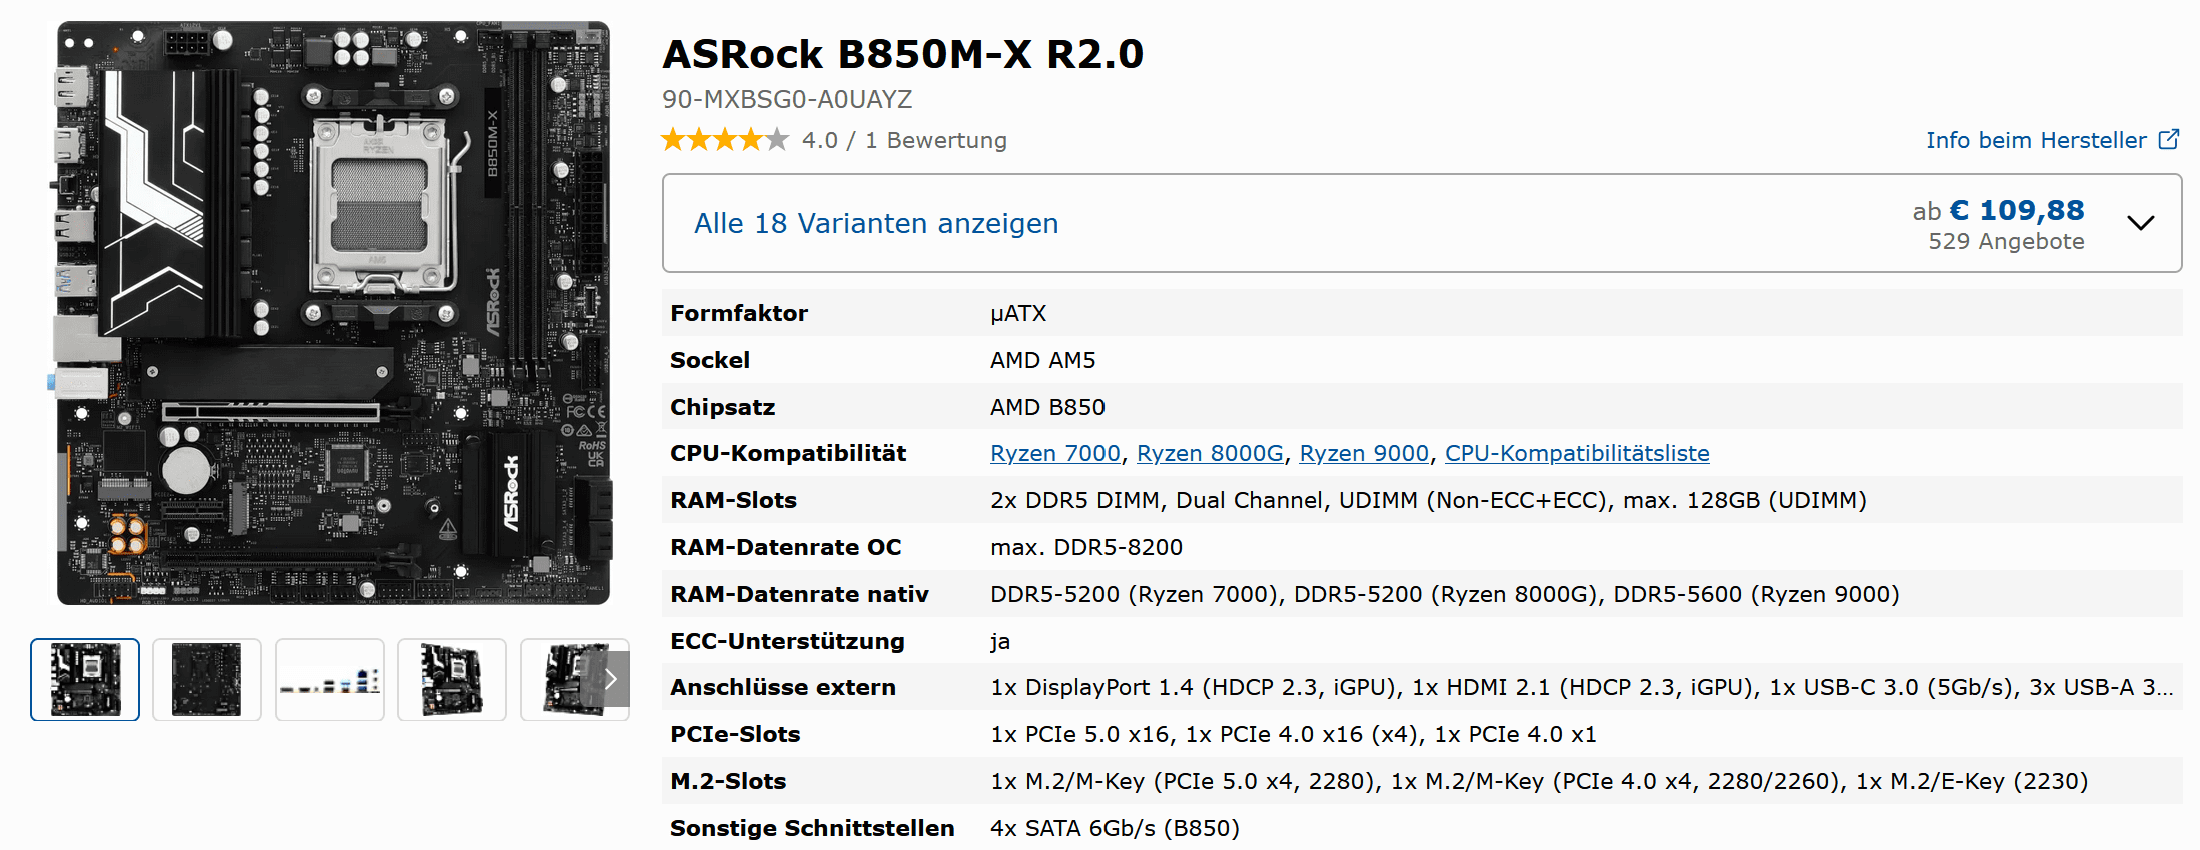
Task: Click the € 109,88 starting price
Action: (x=2017, y=210)
